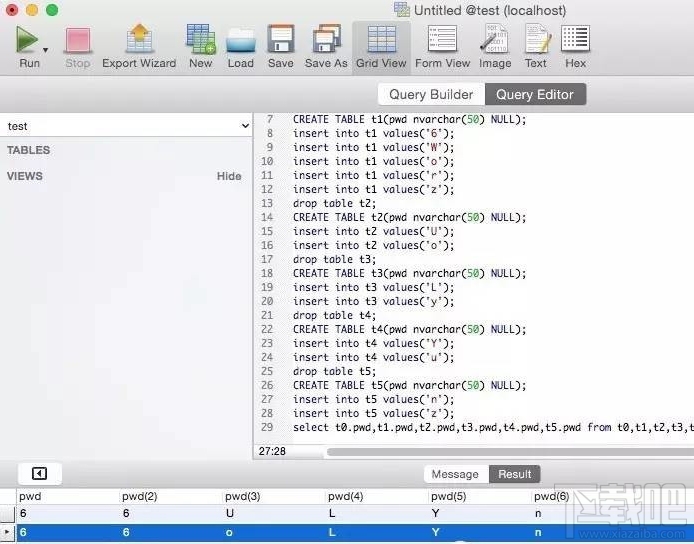Viewport: 694px width, 544px height.
Task: Click line 27 insert values('n')
Action: [x=374, y=400]
